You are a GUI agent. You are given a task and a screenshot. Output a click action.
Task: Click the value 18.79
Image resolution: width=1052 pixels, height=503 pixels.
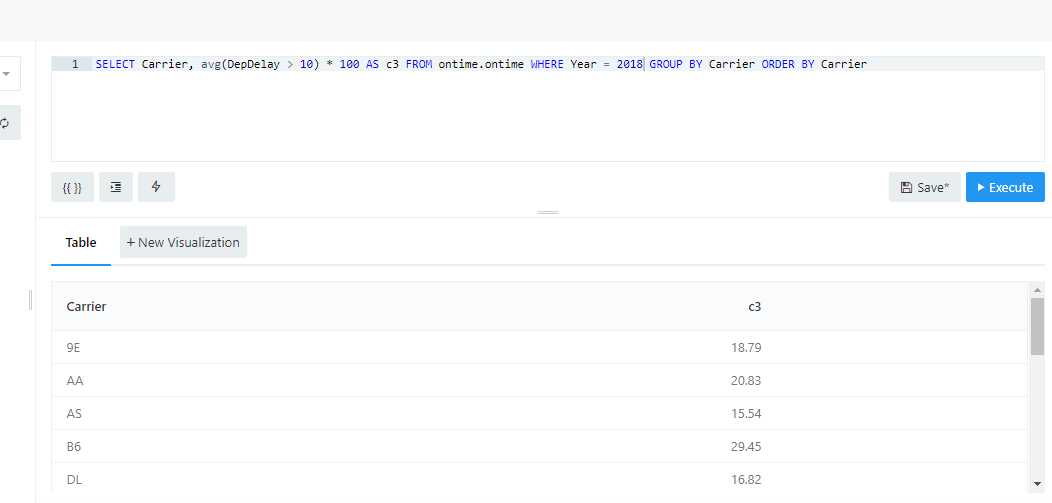click(x=746, y=347)
